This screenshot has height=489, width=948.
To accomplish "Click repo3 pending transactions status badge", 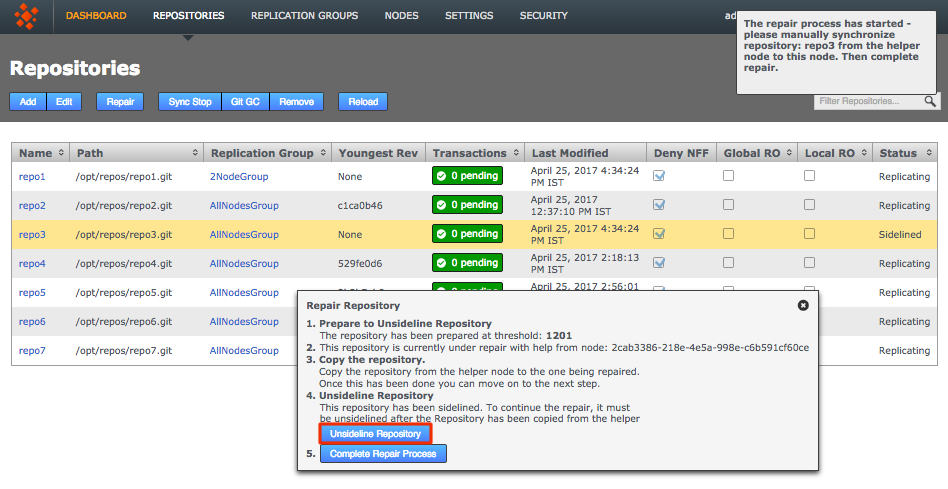I will pos(466,234).
